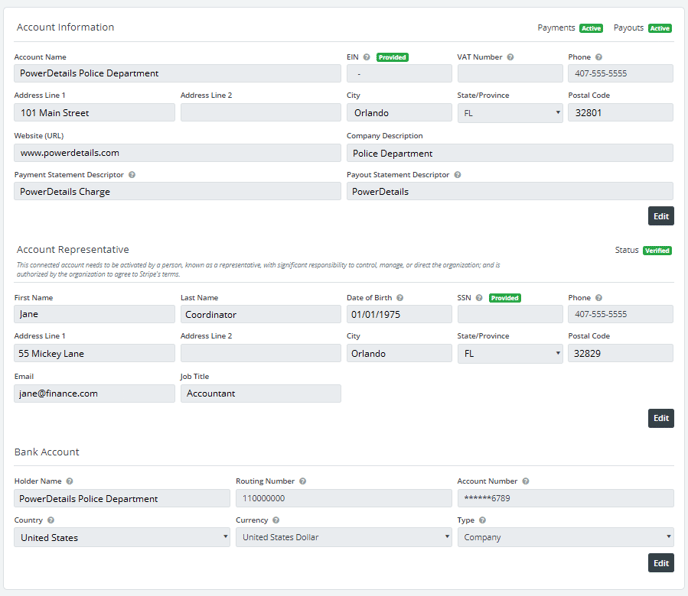Click the Account Name input field
The height and width of the screenshot is (596, 688).
click(177, 73)
